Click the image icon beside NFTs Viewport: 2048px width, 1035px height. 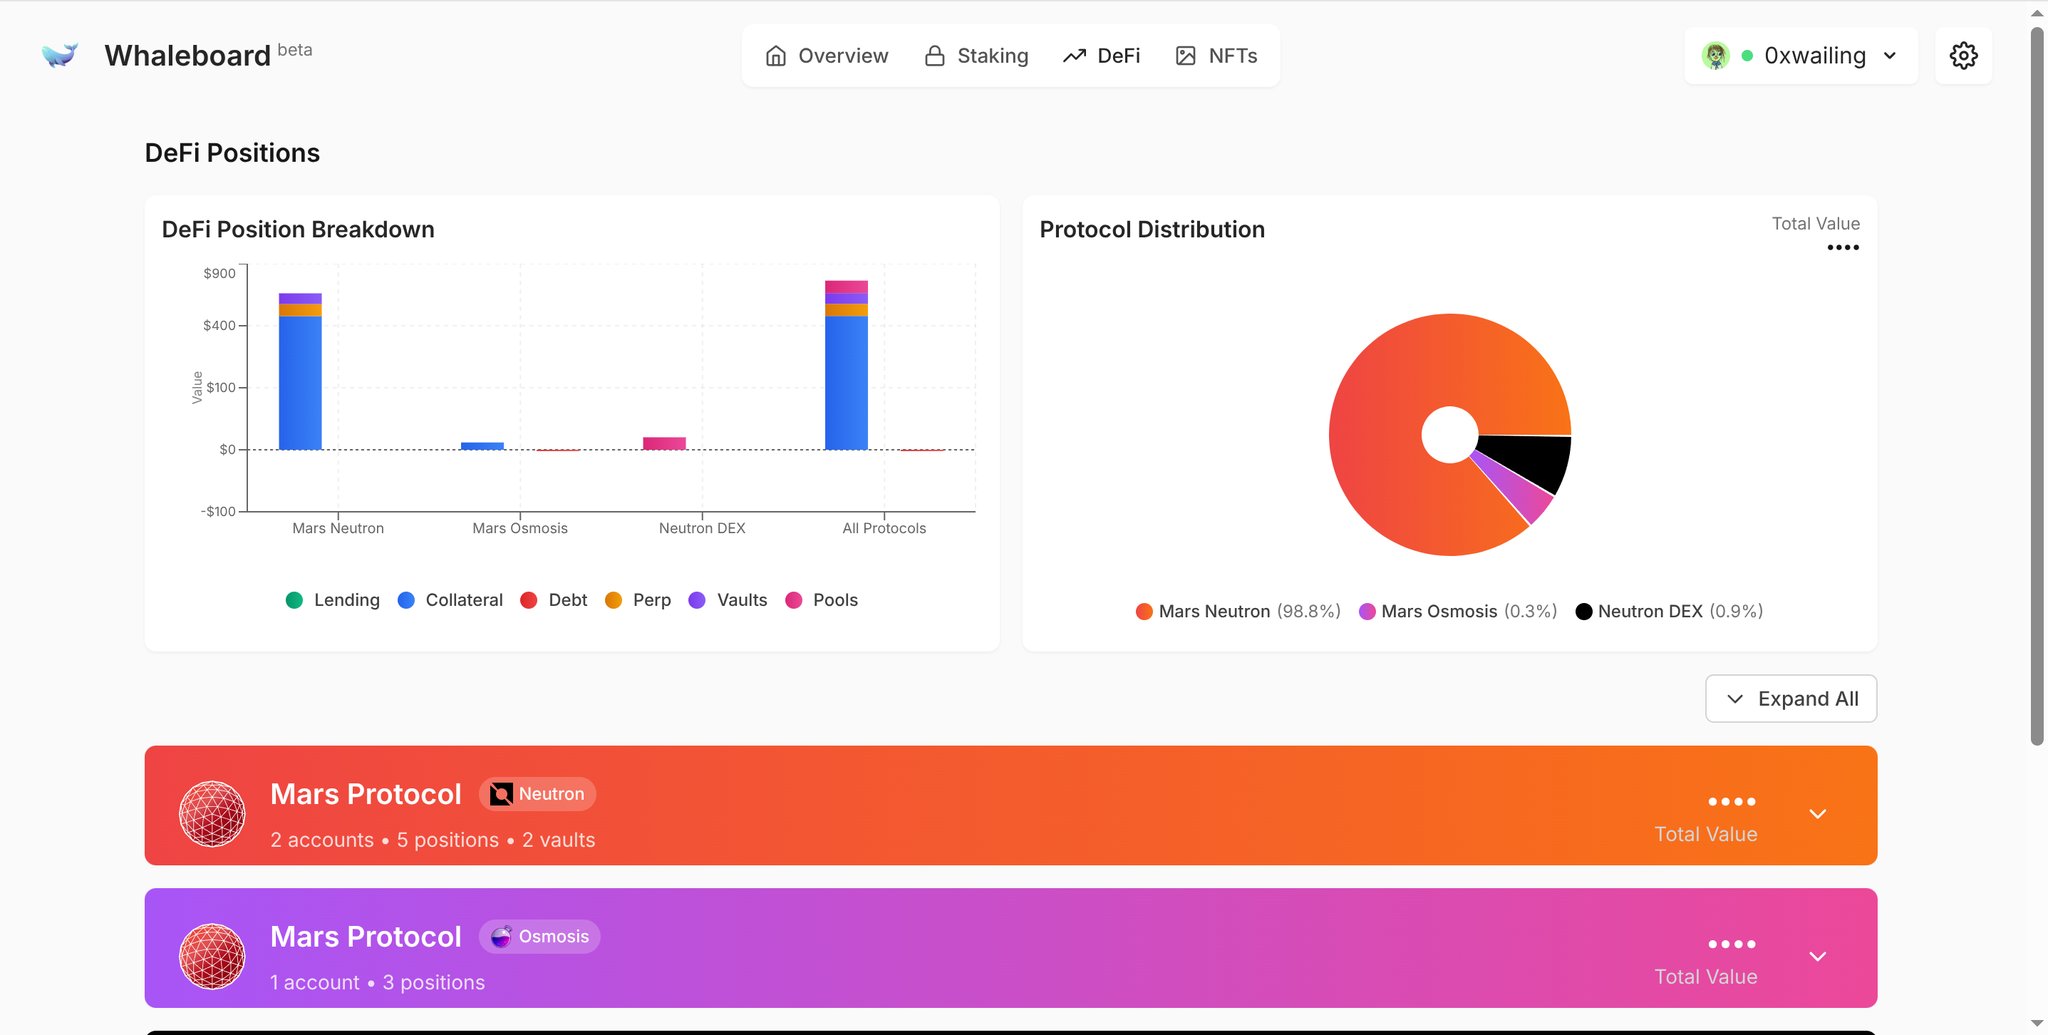point(1186,56)
